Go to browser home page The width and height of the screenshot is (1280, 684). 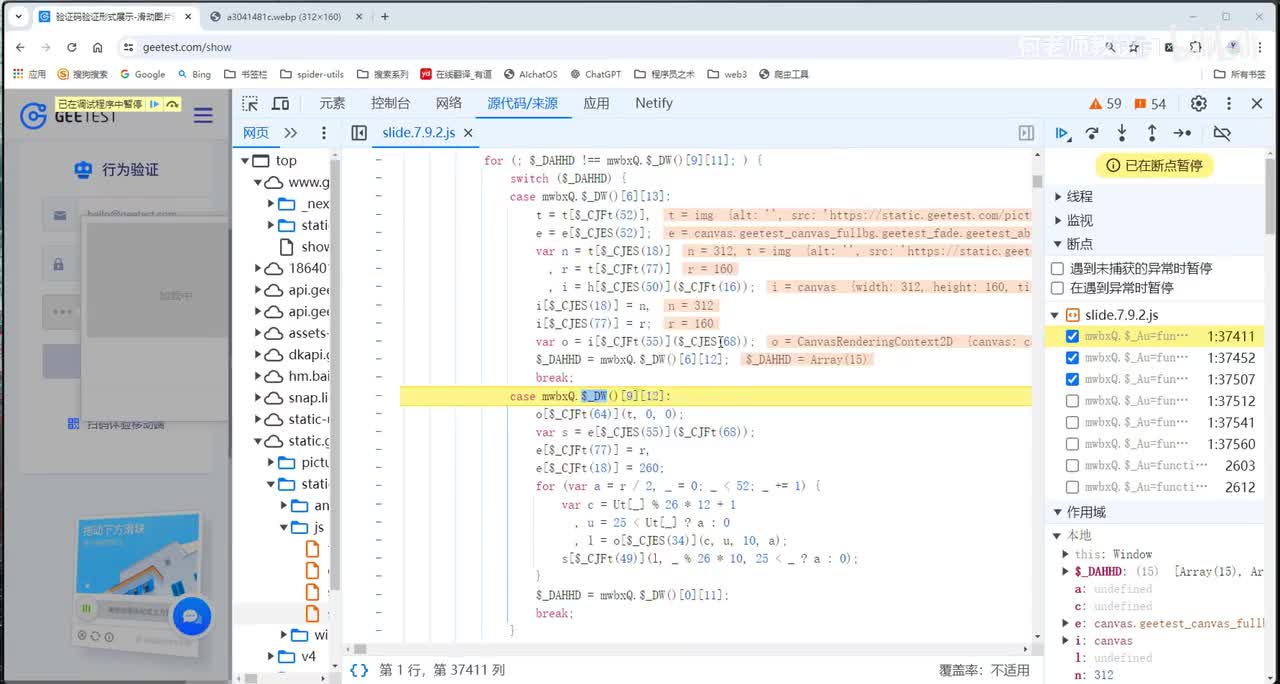click(97, 47)
